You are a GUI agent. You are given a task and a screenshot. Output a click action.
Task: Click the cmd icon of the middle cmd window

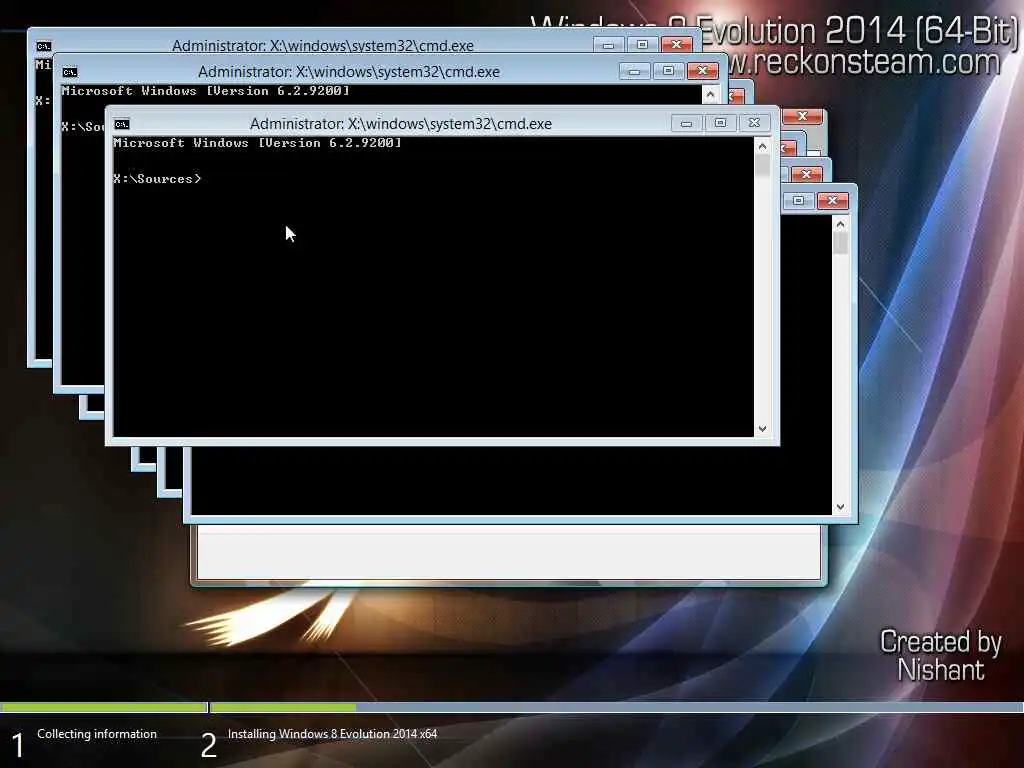pyautogui.click(x=69, y=72)
